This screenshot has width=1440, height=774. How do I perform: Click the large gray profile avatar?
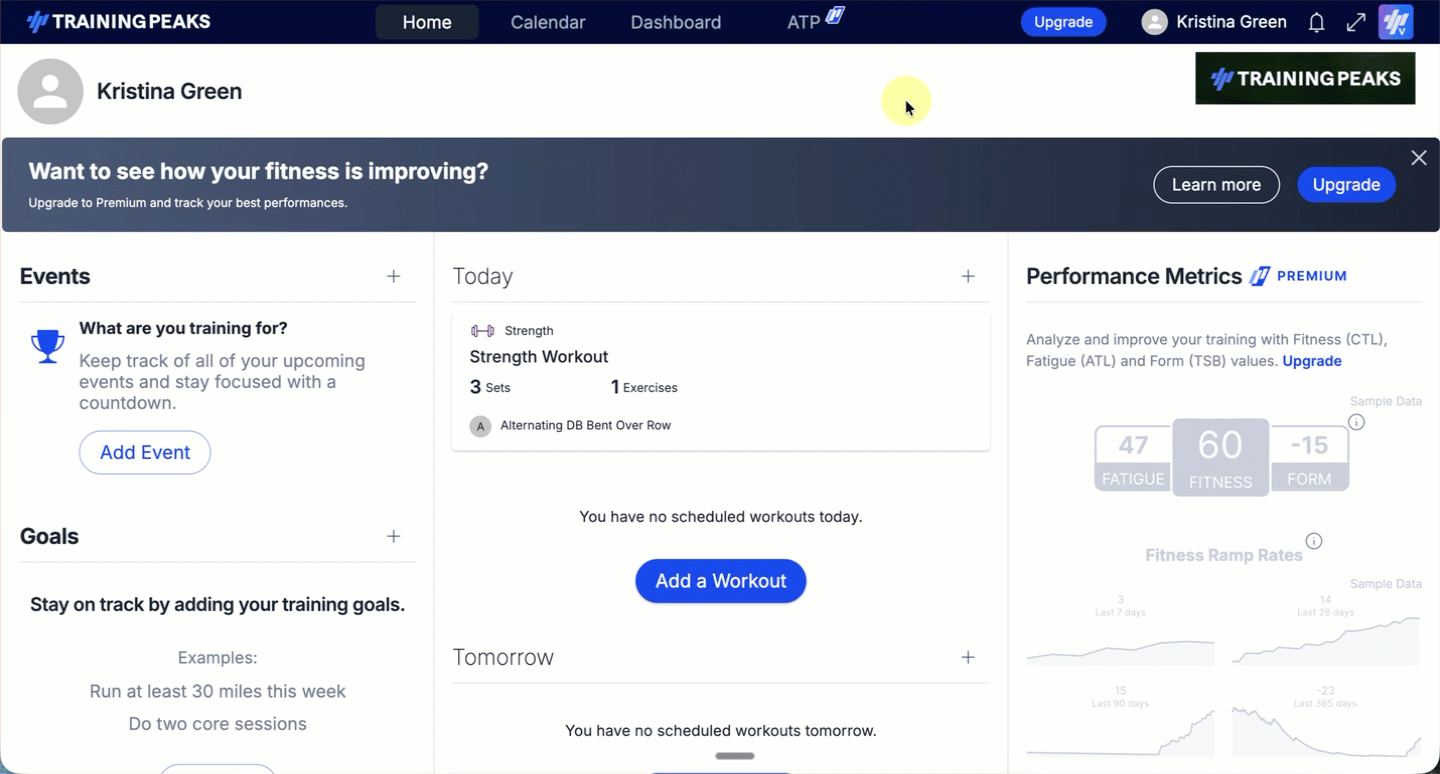point(50,91)
